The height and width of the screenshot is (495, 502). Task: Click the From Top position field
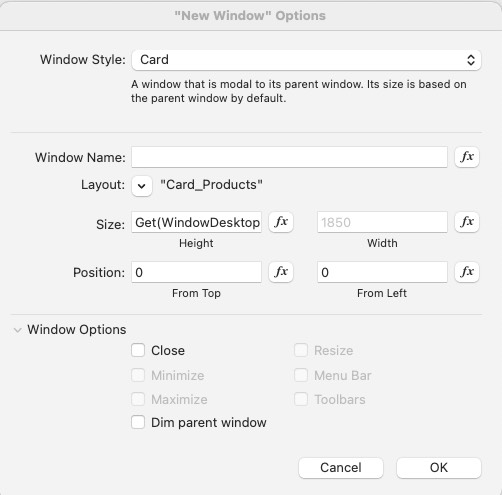point(197,272)
